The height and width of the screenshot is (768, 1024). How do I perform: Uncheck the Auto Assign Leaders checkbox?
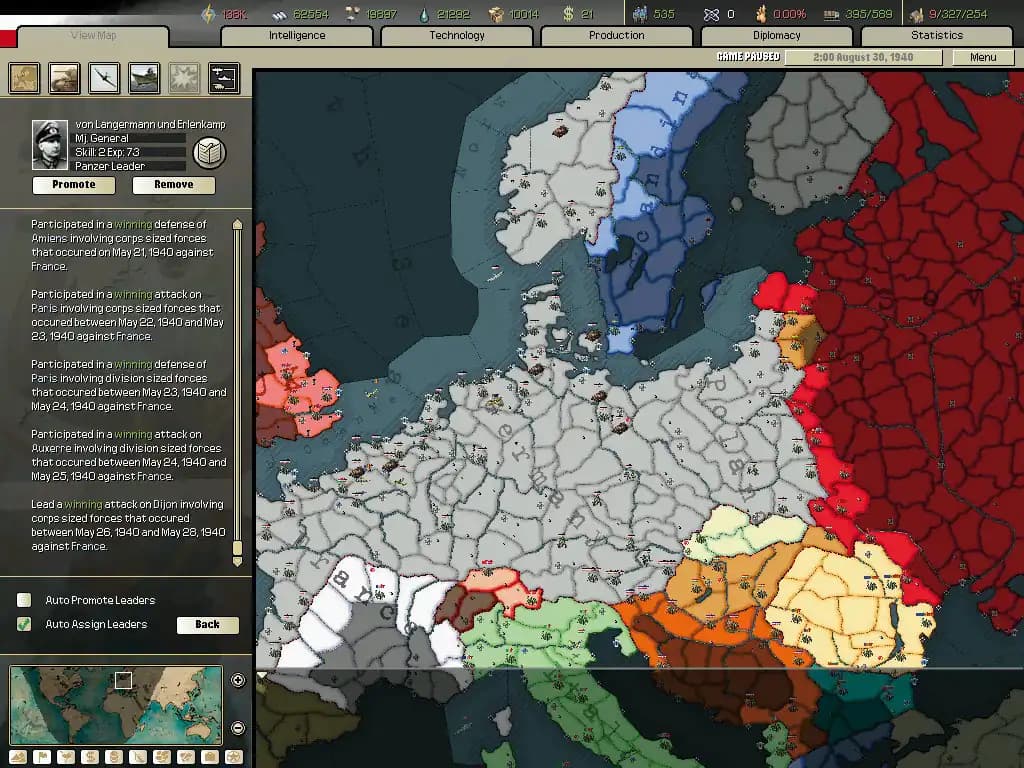pyautogui.click(x=25, y=625)
